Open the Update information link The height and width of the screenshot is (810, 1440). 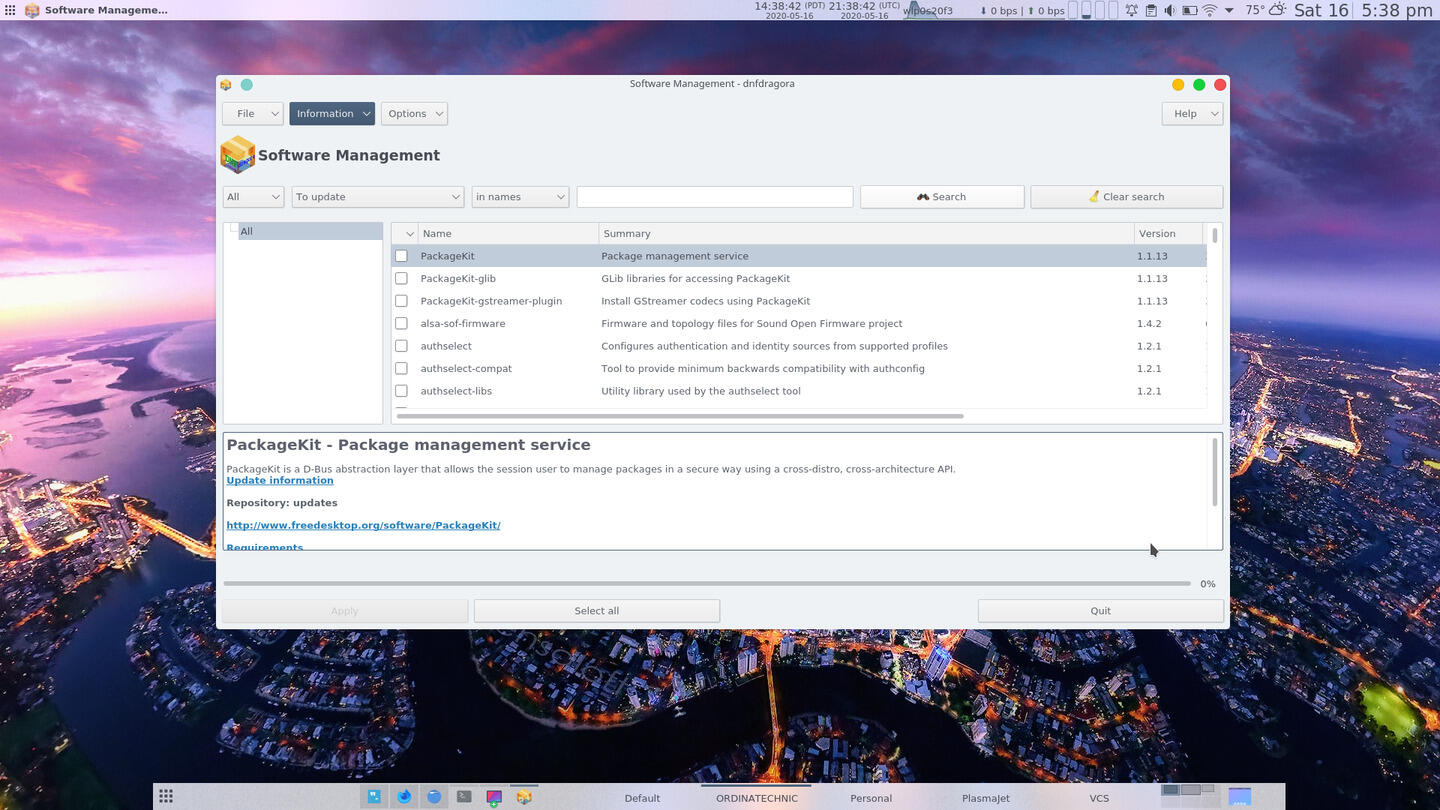[280, 480]
